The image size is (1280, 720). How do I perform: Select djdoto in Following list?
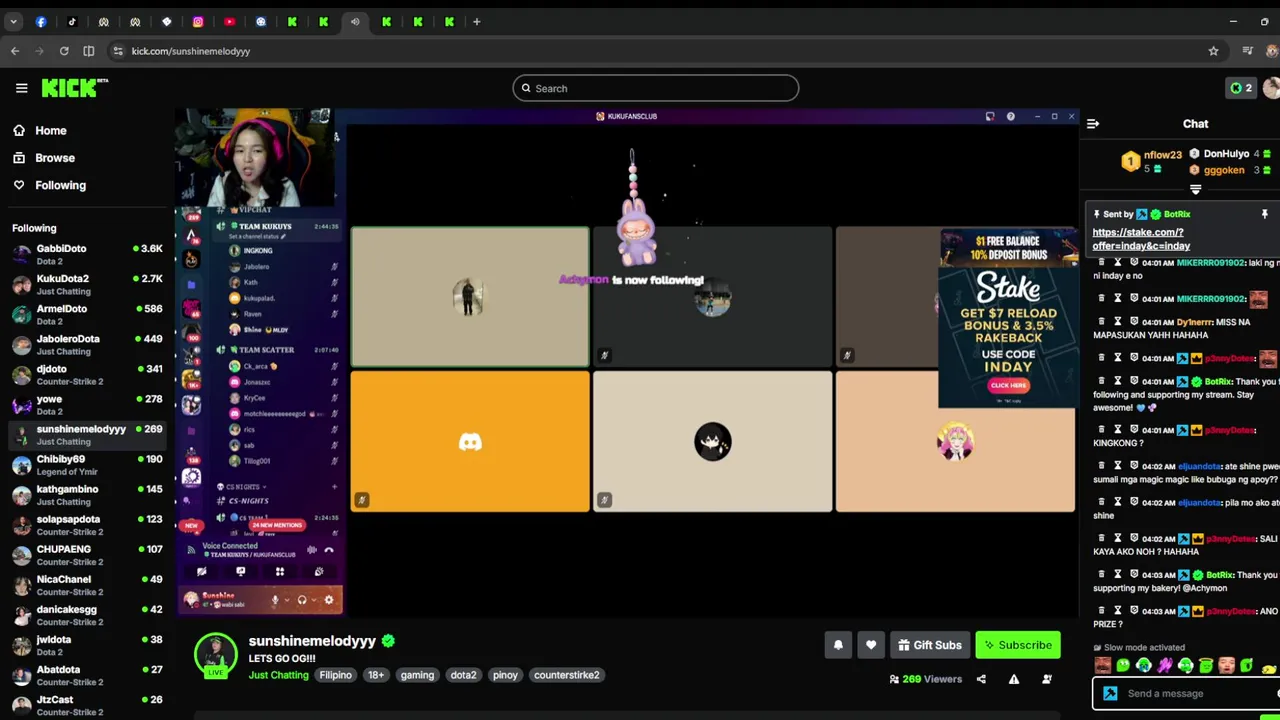click(85, 374)
